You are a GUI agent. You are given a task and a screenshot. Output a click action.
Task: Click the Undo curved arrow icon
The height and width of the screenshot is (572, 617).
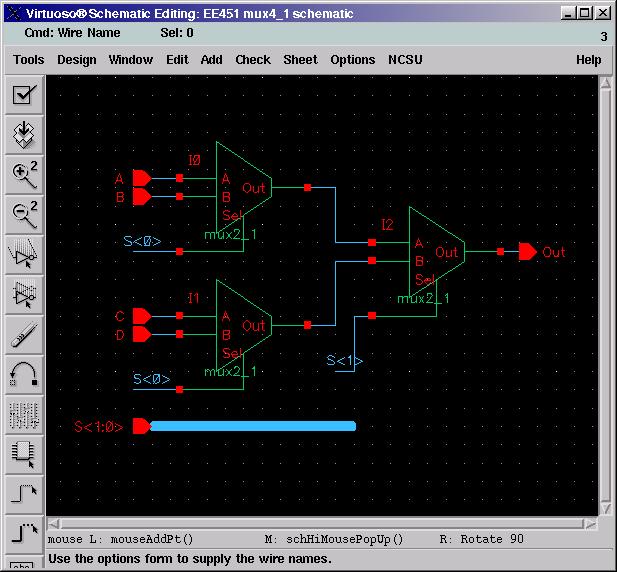24,375
